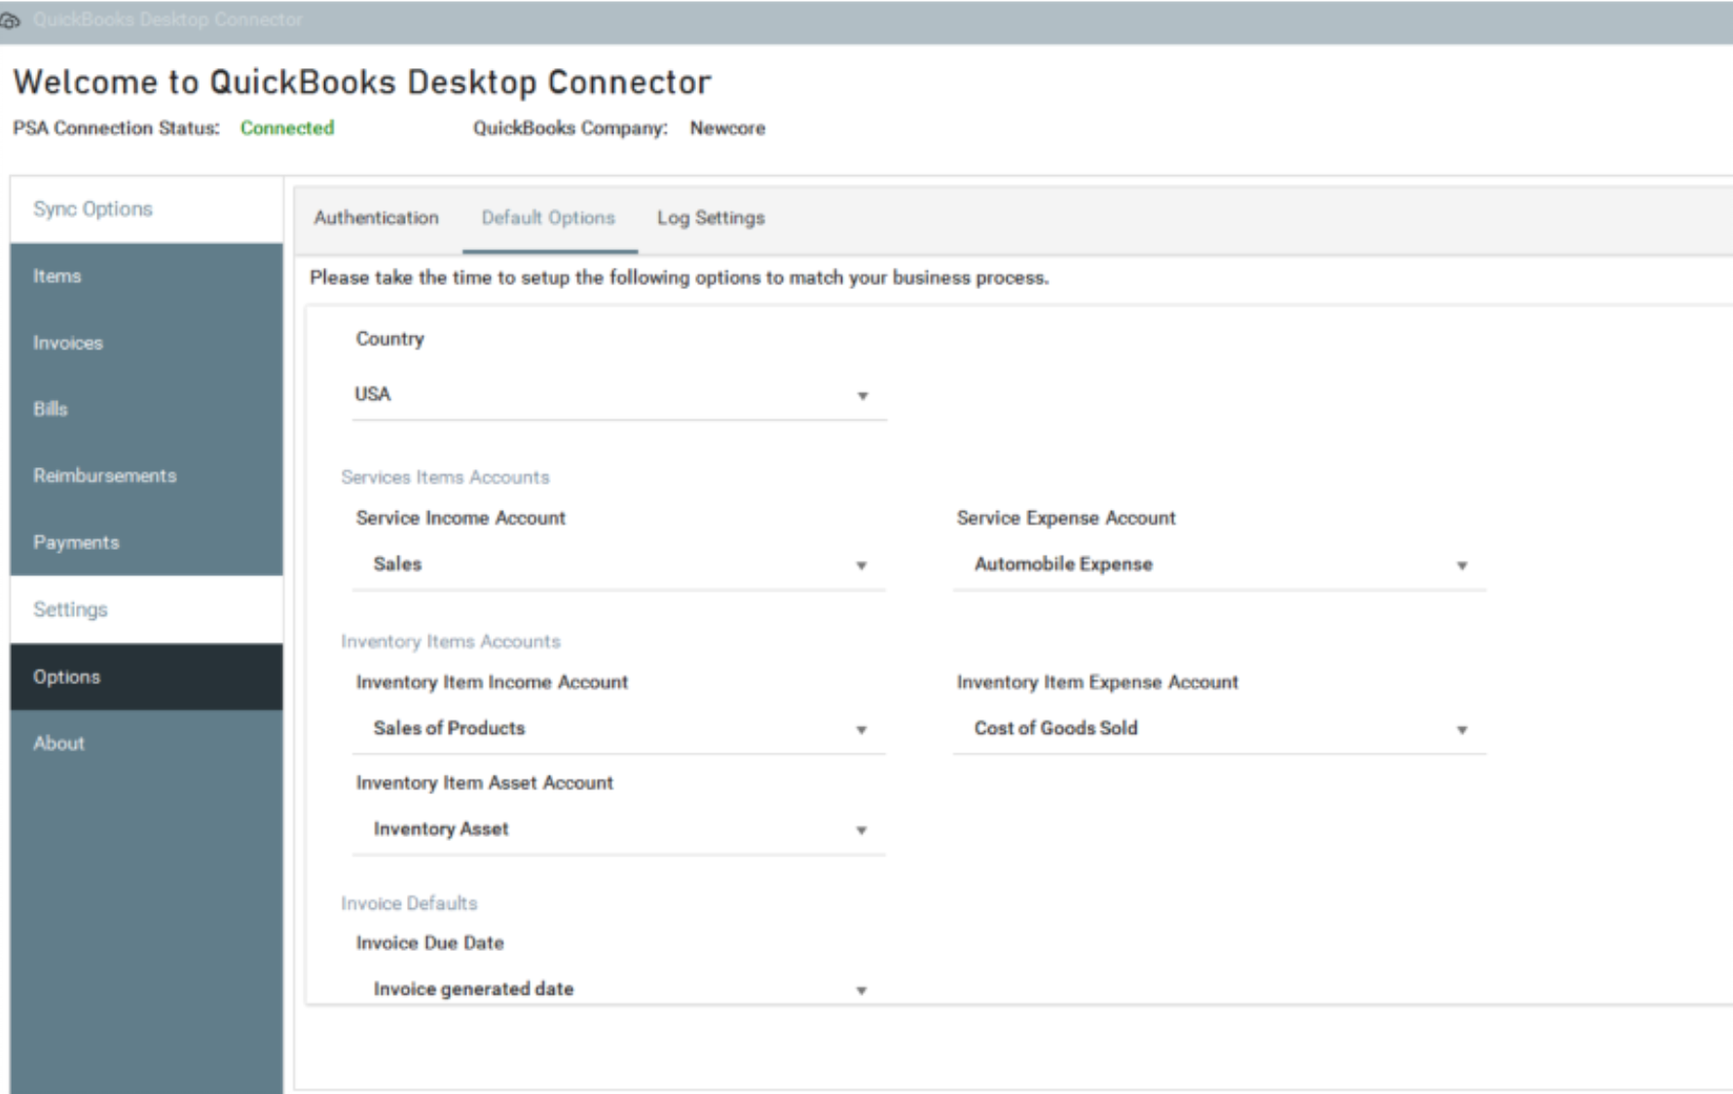Expand the Service Income Account dropdown
The image size is (1733, 1094).
click(619, 565)
